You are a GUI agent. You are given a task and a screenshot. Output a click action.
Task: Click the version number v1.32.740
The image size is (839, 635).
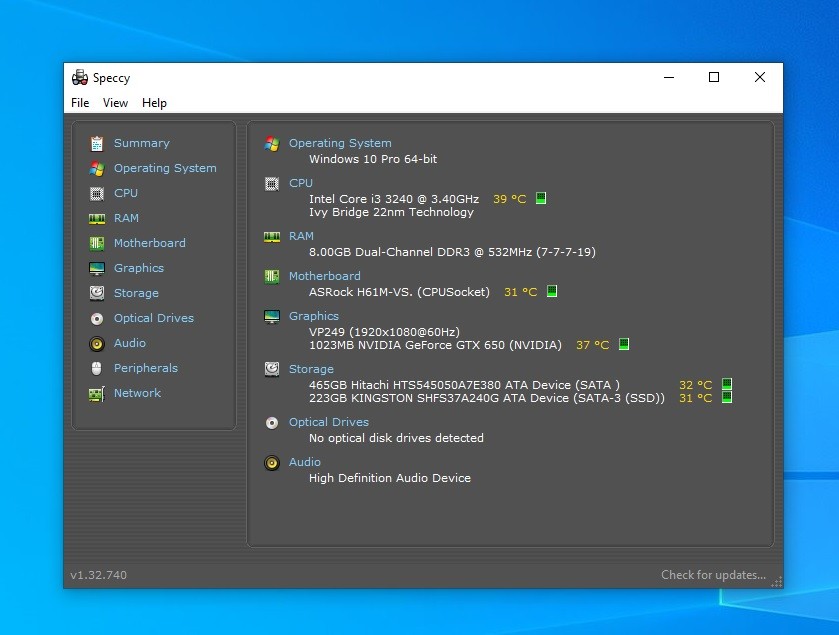(x=98, y=576)
